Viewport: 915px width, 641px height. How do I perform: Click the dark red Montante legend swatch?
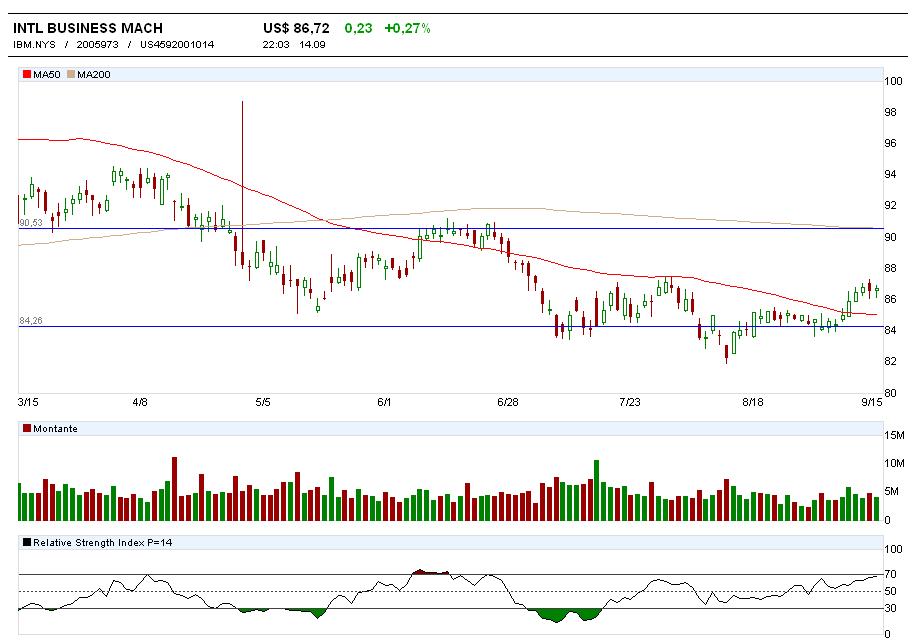[x=27, y=429]
